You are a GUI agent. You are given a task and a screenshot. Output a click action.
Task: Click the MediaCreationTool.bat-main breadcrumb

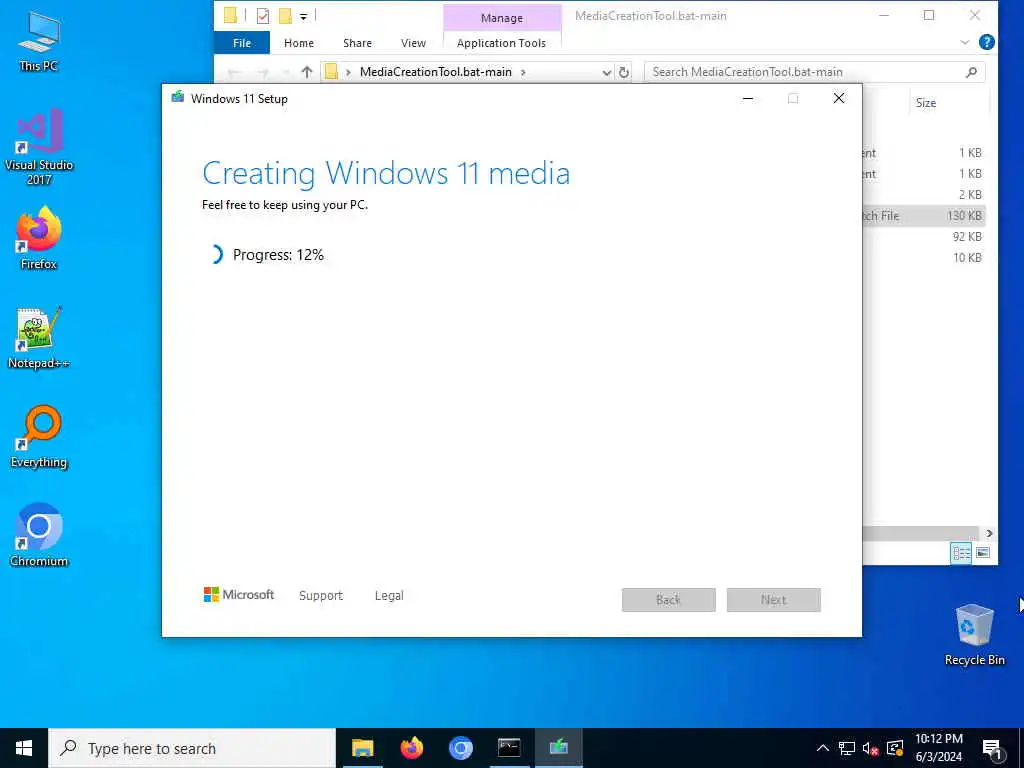(436, 72)
